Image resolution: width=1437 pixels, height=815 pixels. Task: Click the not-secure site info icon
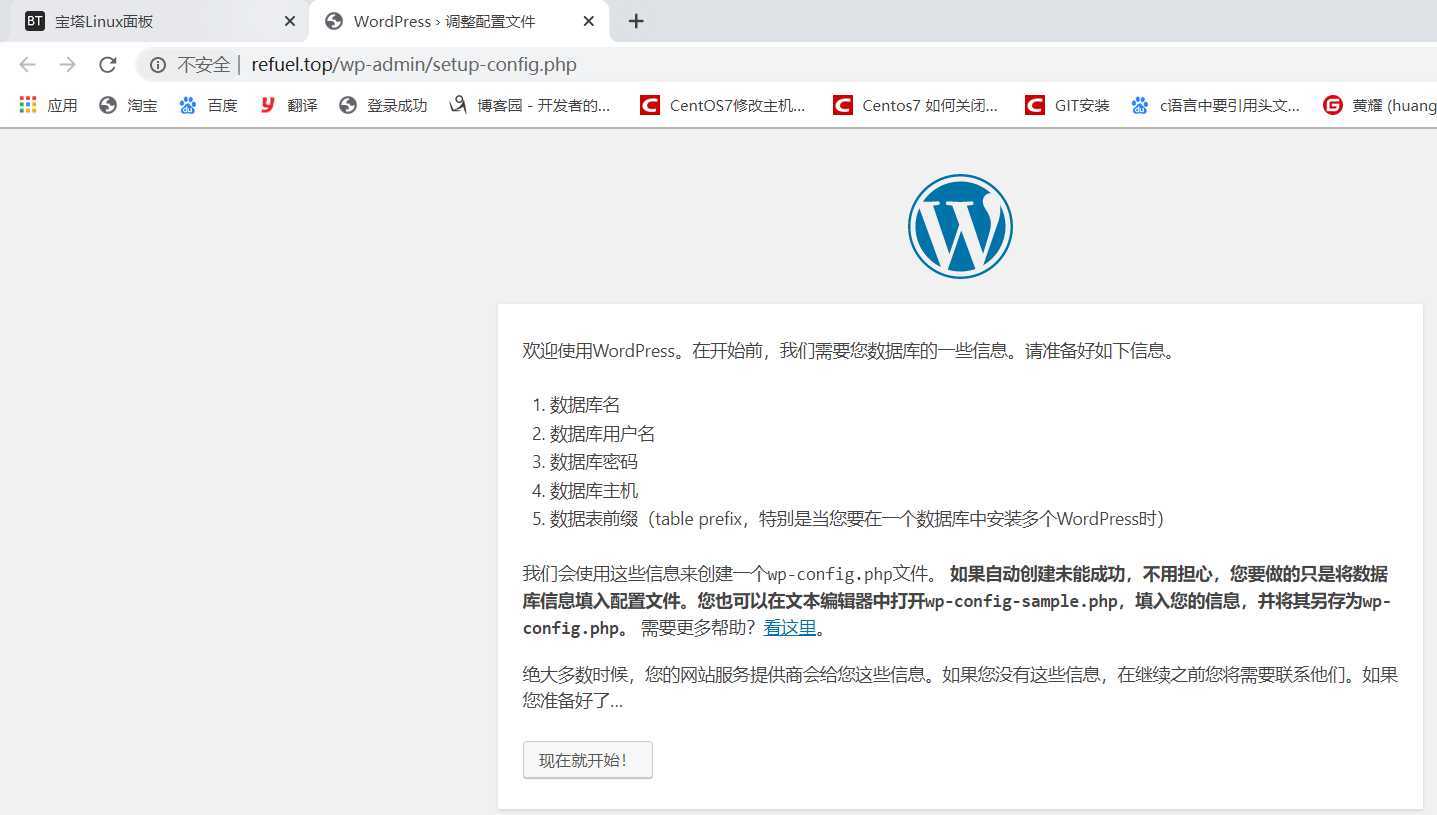tap(158, 65)
